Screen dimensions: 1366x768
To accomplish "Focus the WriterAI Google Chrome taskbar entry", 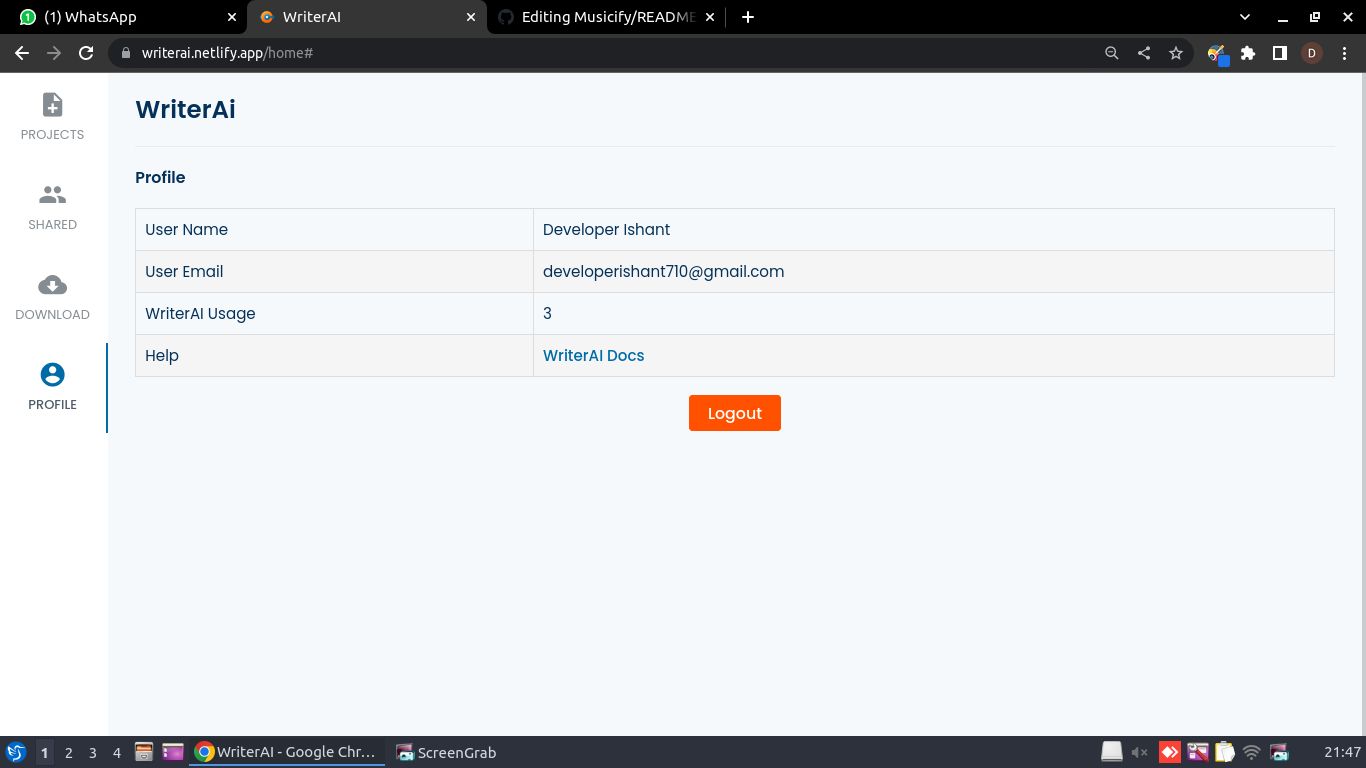I will point(288,752).
